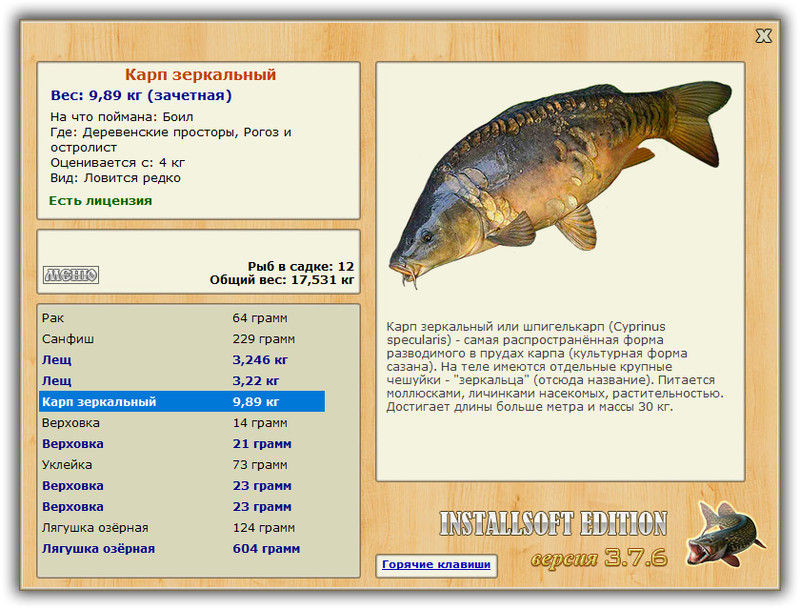Select Лягушка озёрная 604 грамм entry
800x610 pixels.
point(182,548)
